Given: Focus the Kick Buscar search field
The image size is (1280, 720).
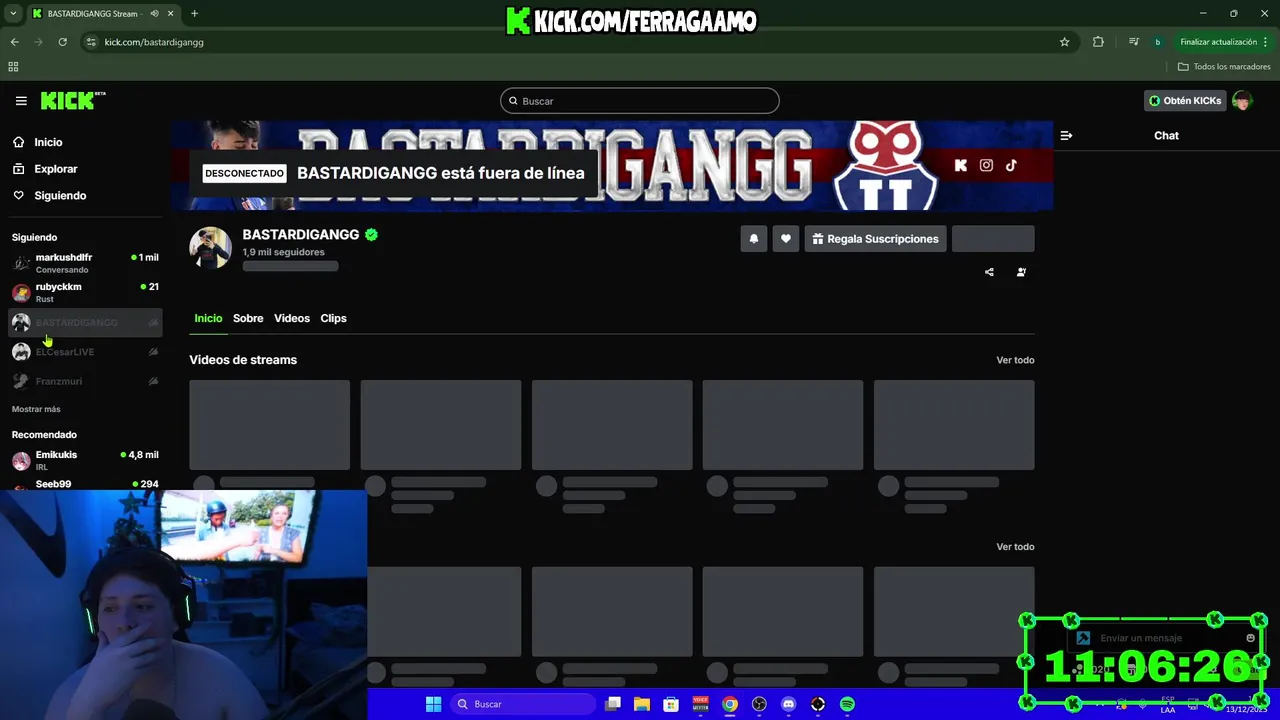Looking at the screenshot, I should [640, 101].
